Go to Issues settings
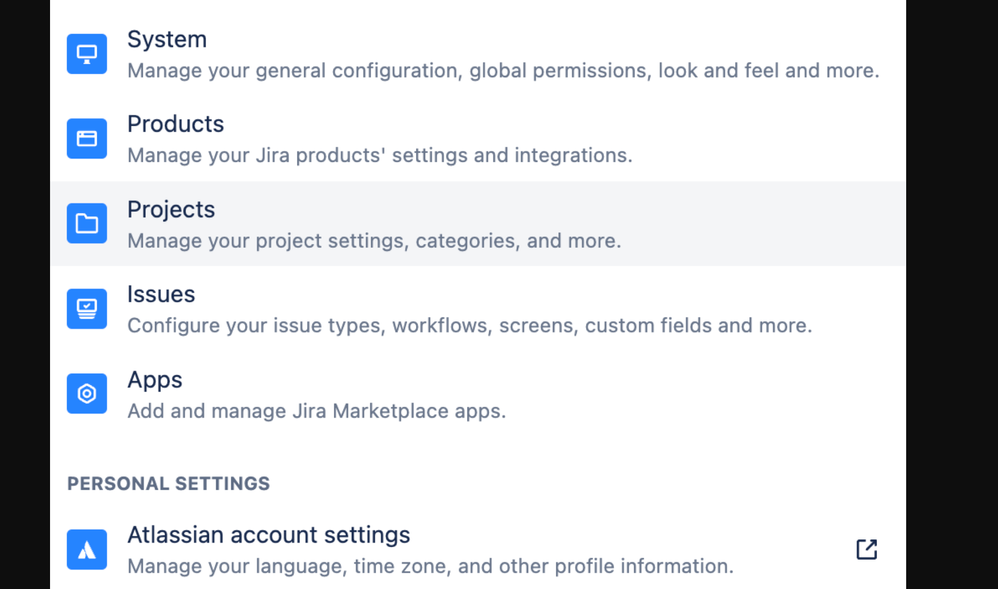998x589 pixels. point(161,294)
